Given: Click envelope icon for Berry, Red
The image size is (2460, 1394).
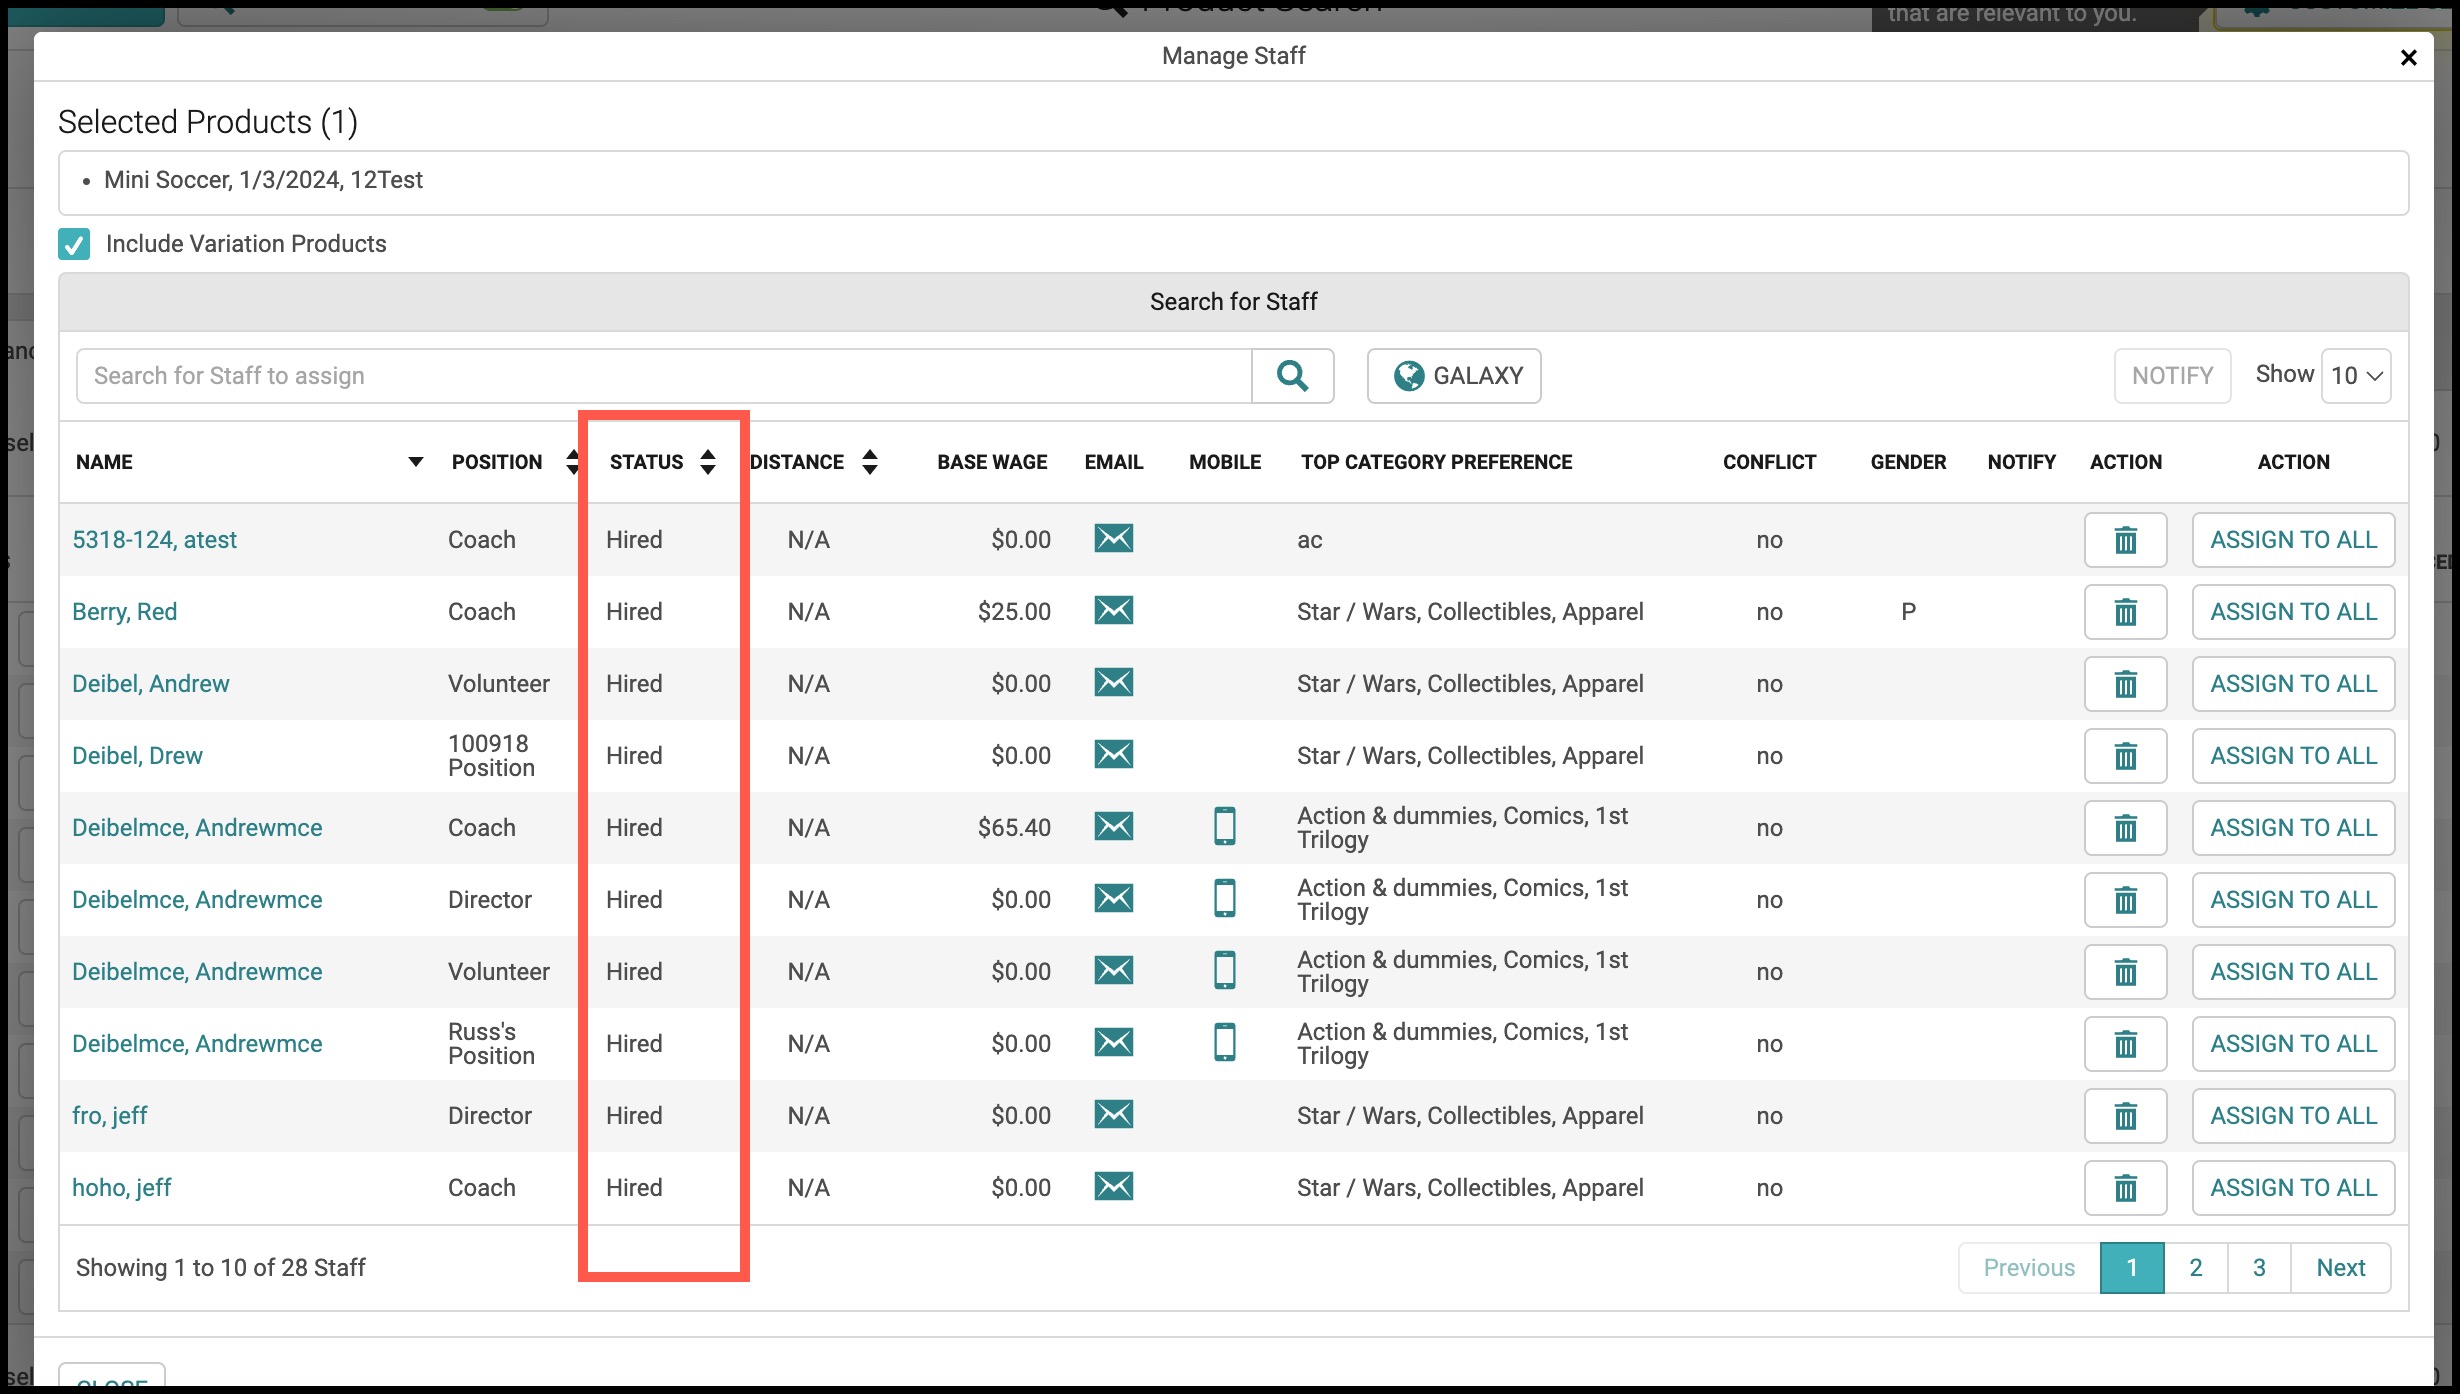Looking at the screenshot, I should pos(1113,610).
